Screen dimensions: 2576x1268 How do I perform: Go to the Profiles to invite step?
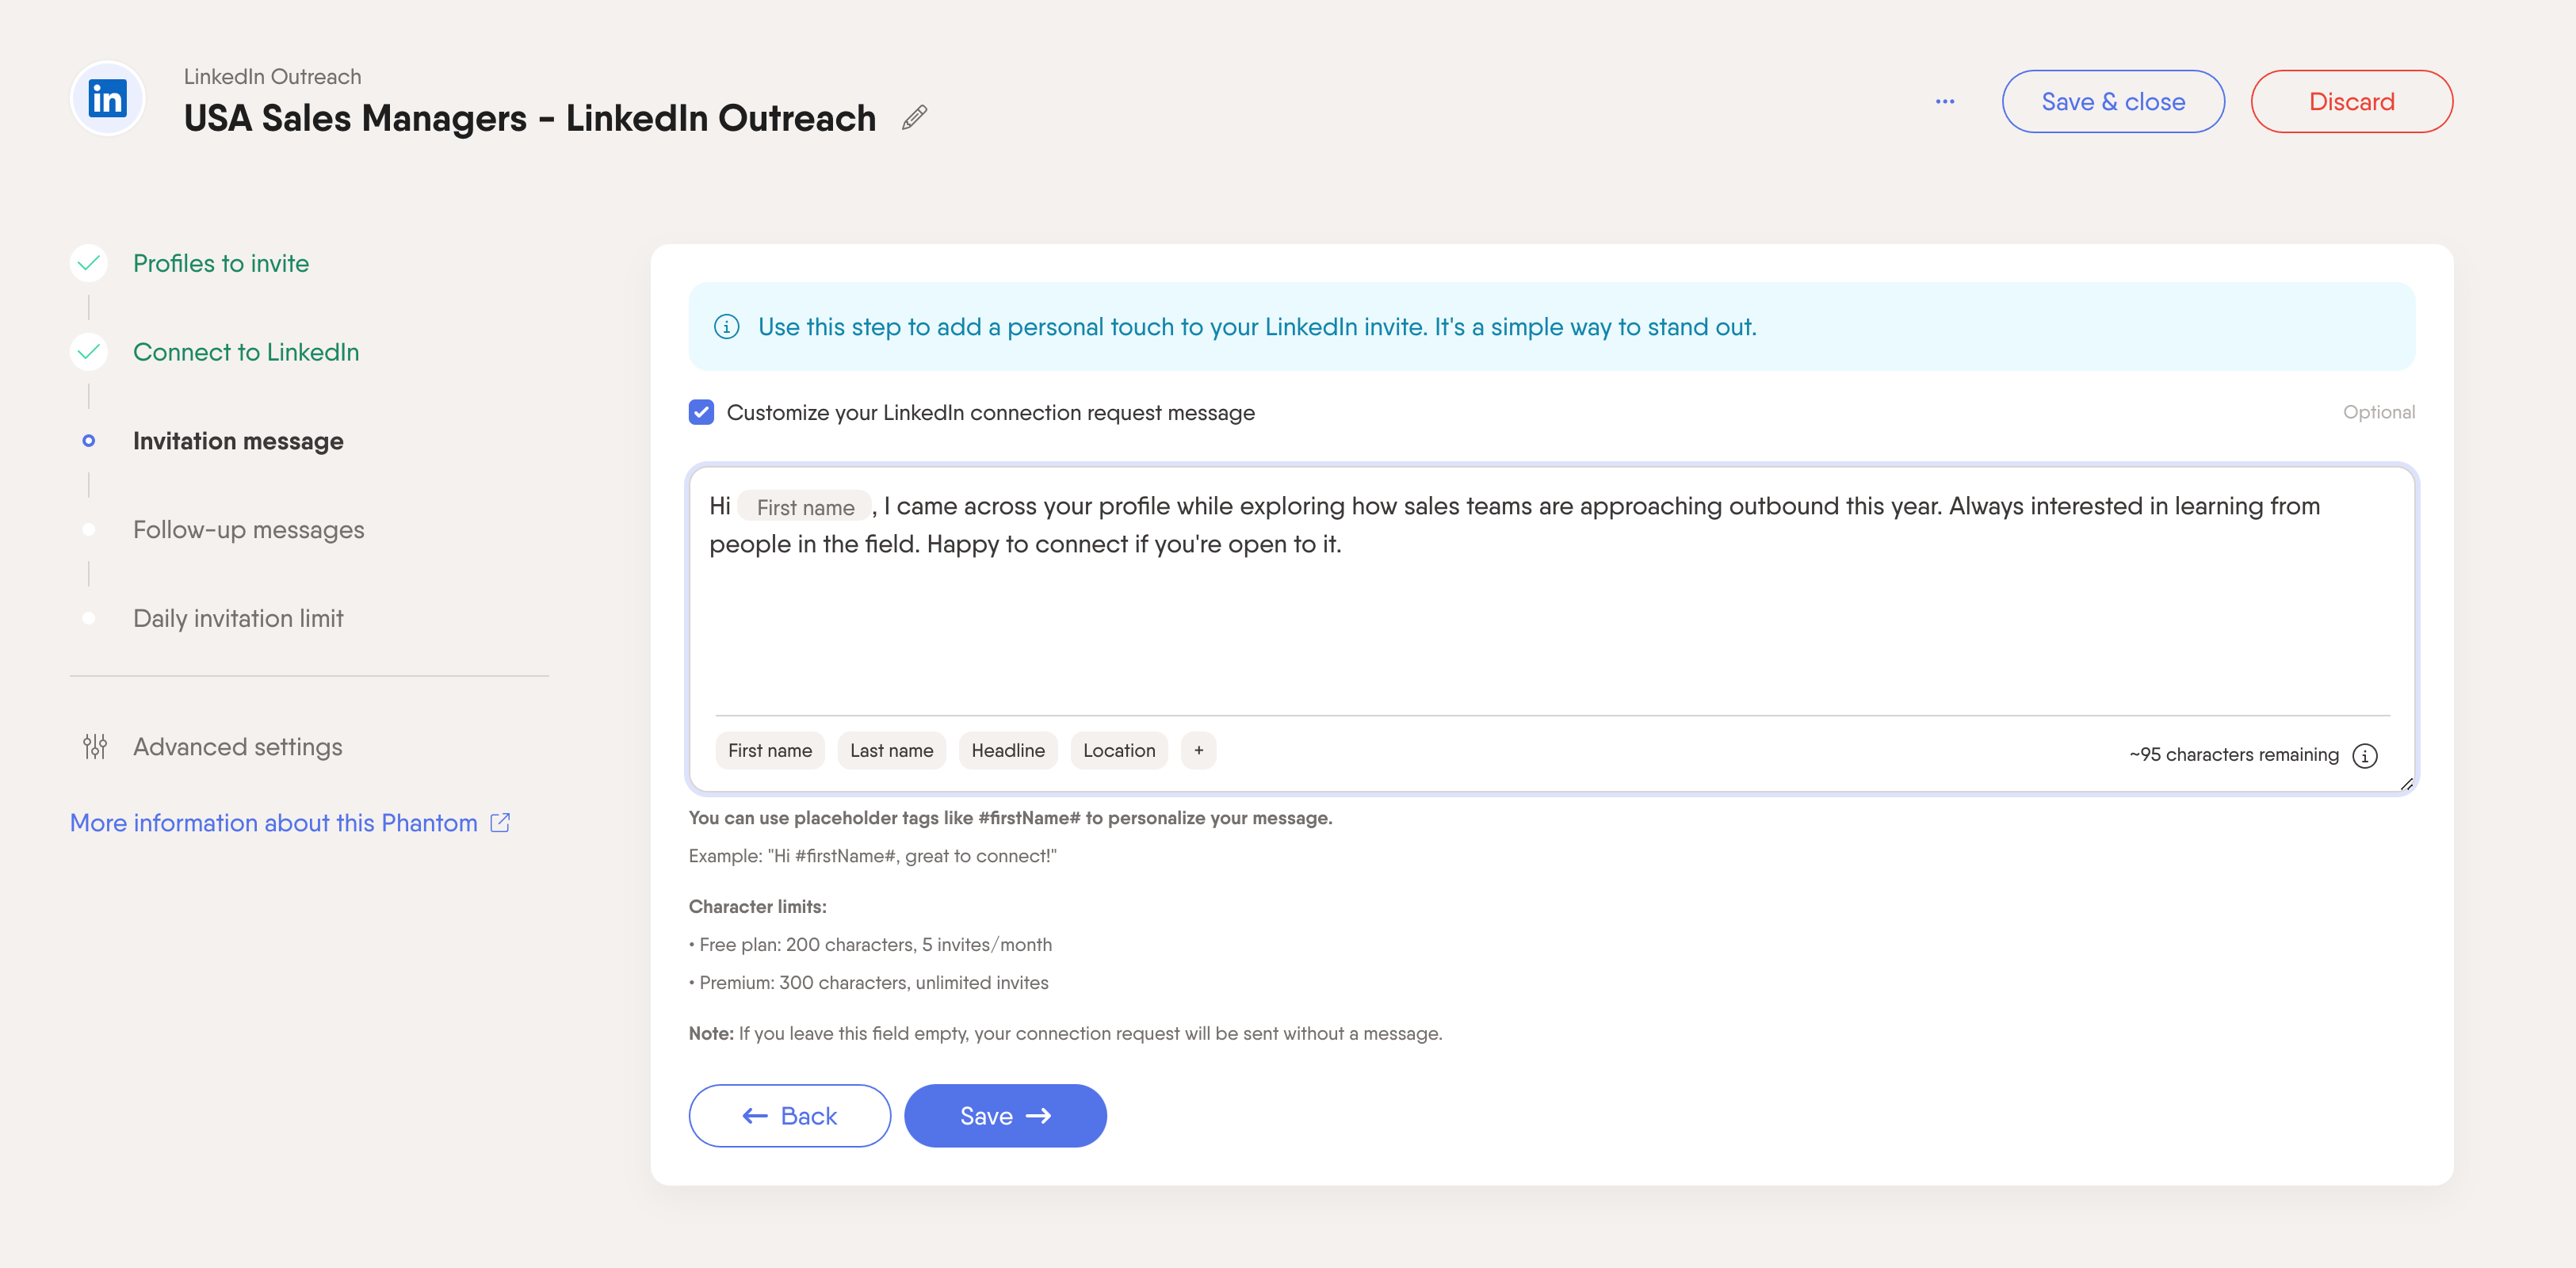[x=220, y=263]
